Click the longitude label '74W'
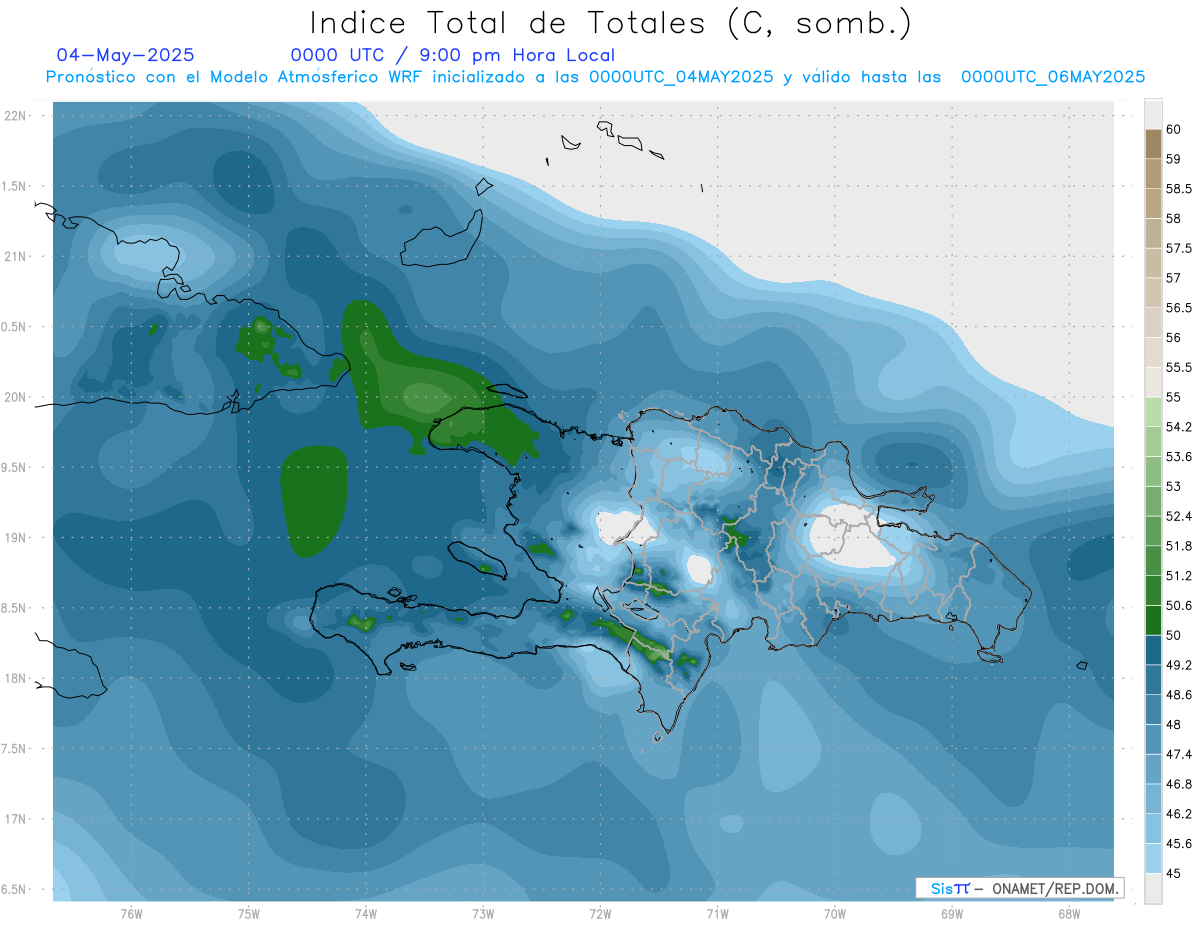1200x927 pixels. coord(366,913)
